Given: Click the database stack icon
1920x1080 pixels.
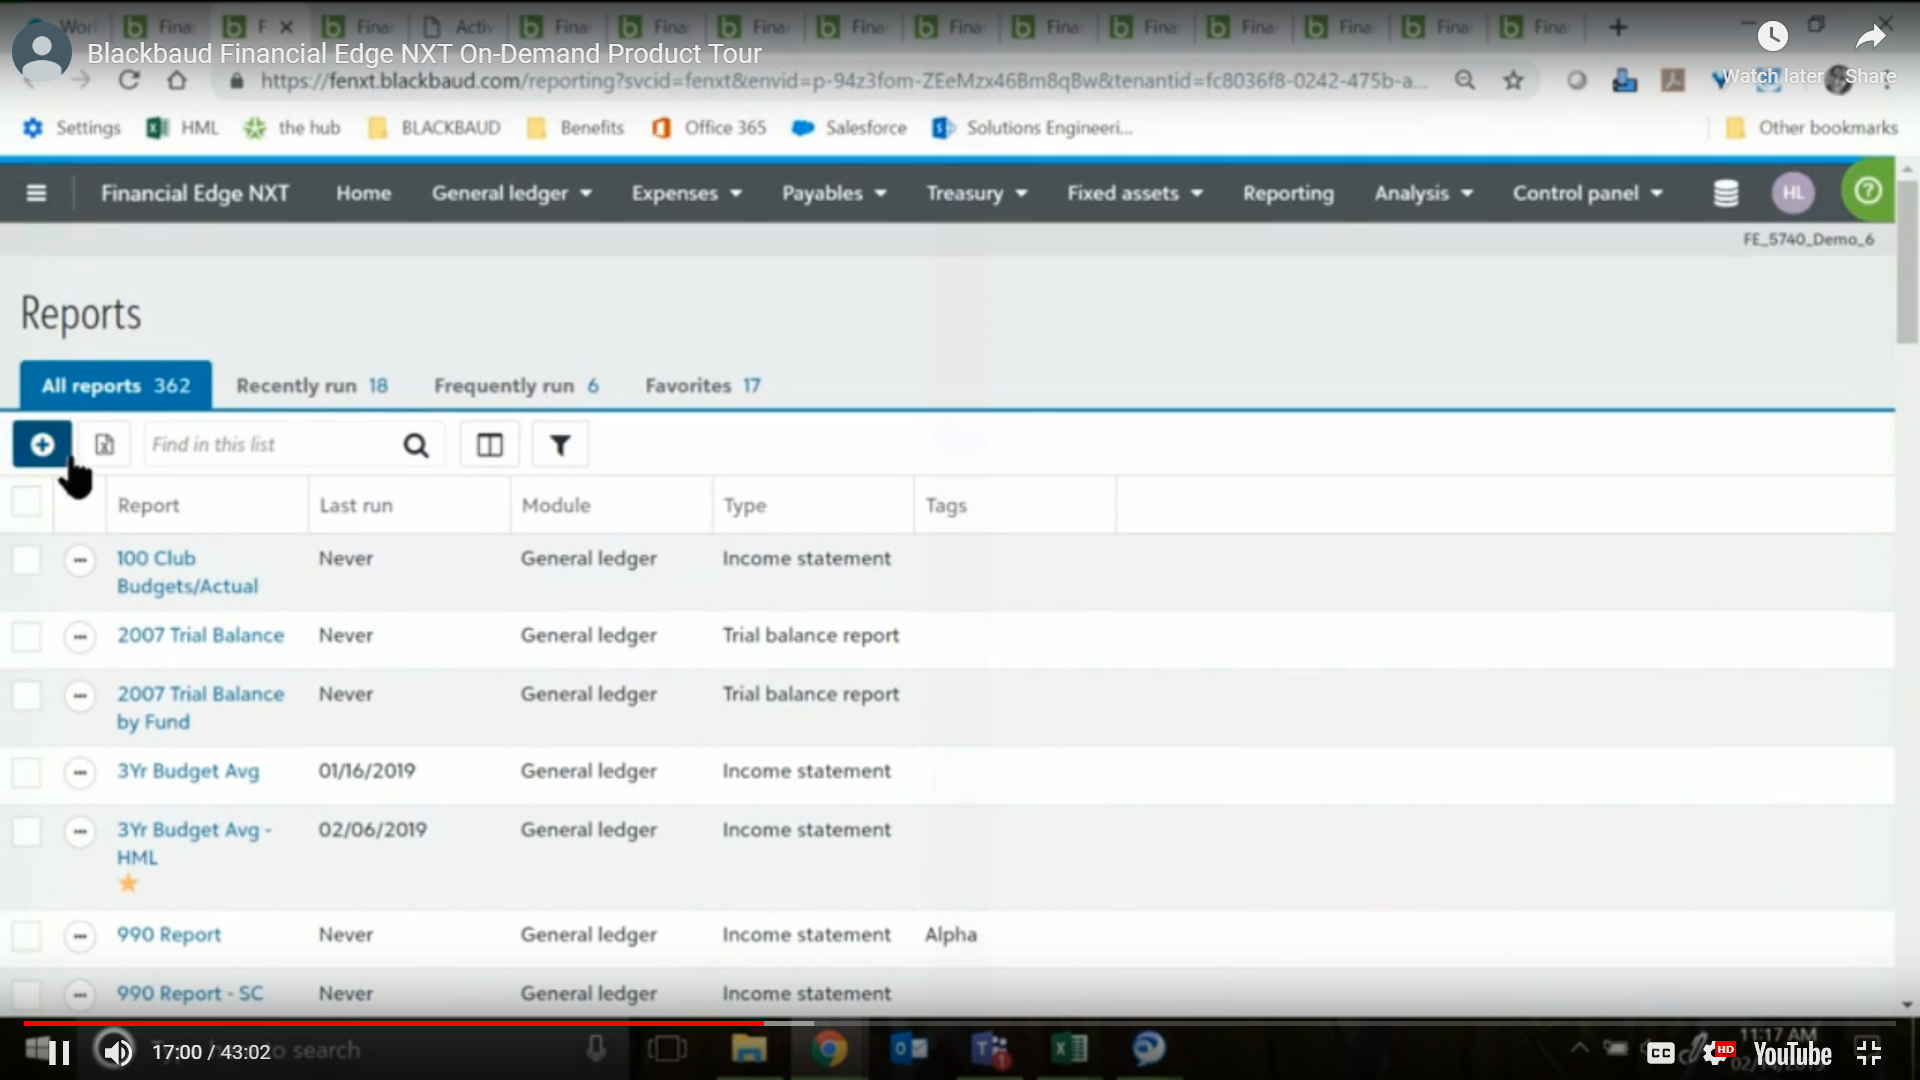Looking at the screenshot, I should pos(1726,193).
